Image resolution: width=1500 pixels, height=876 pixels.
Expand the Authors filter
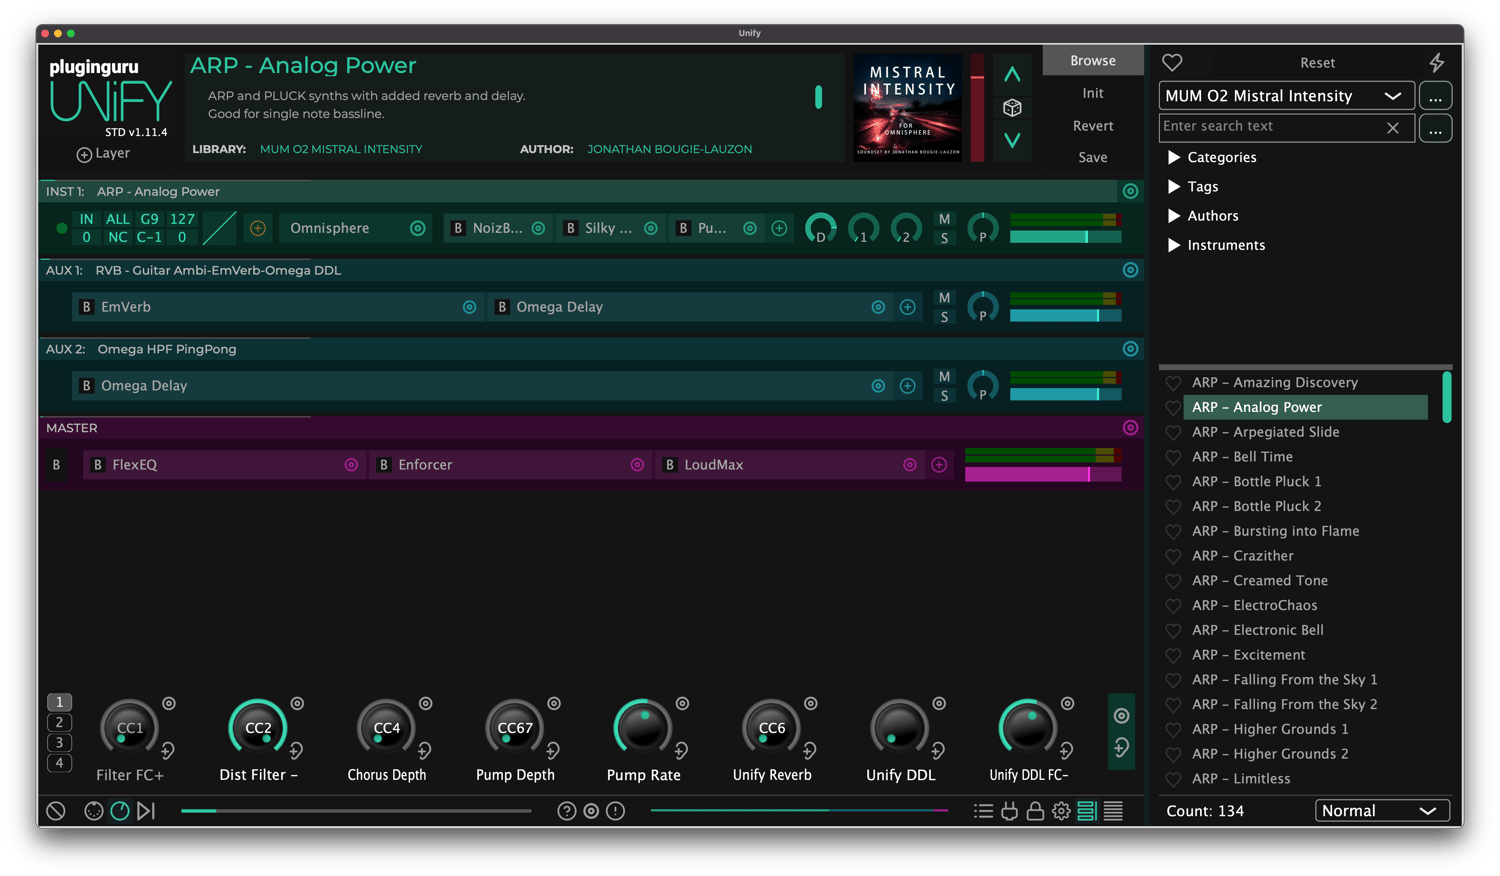1174,216
